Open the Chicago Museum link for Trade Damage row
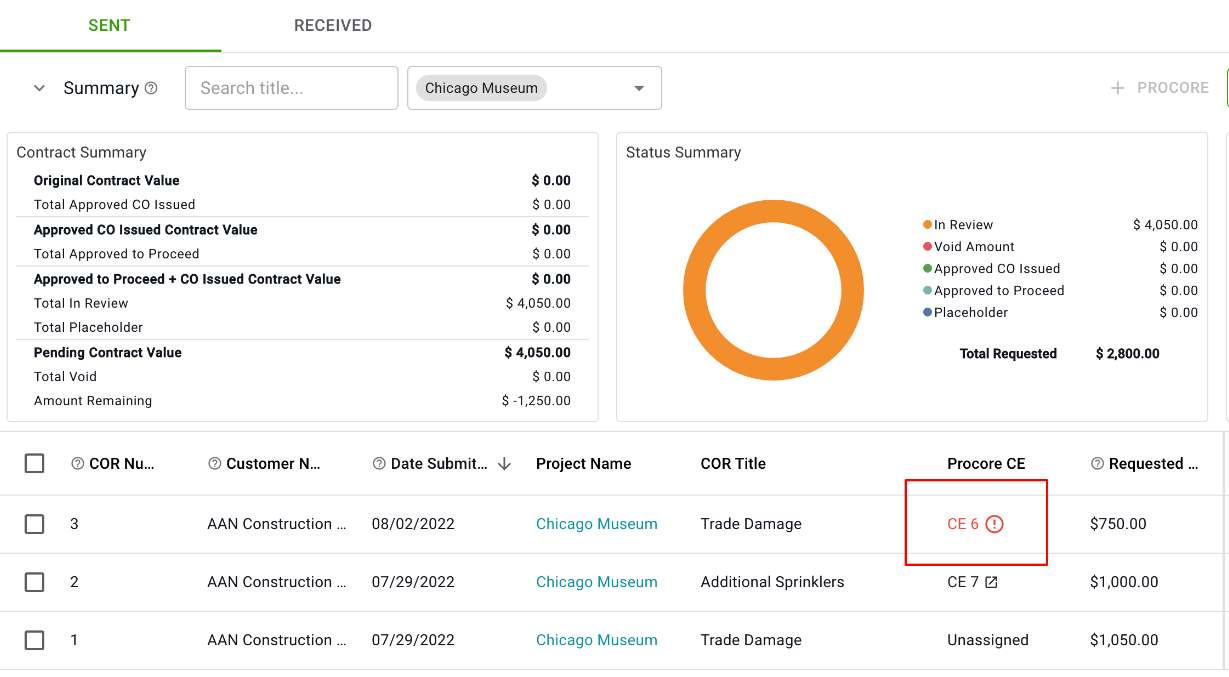This screenshot has width=1229, height=677. pyautogui.click(x=596, y=523)
